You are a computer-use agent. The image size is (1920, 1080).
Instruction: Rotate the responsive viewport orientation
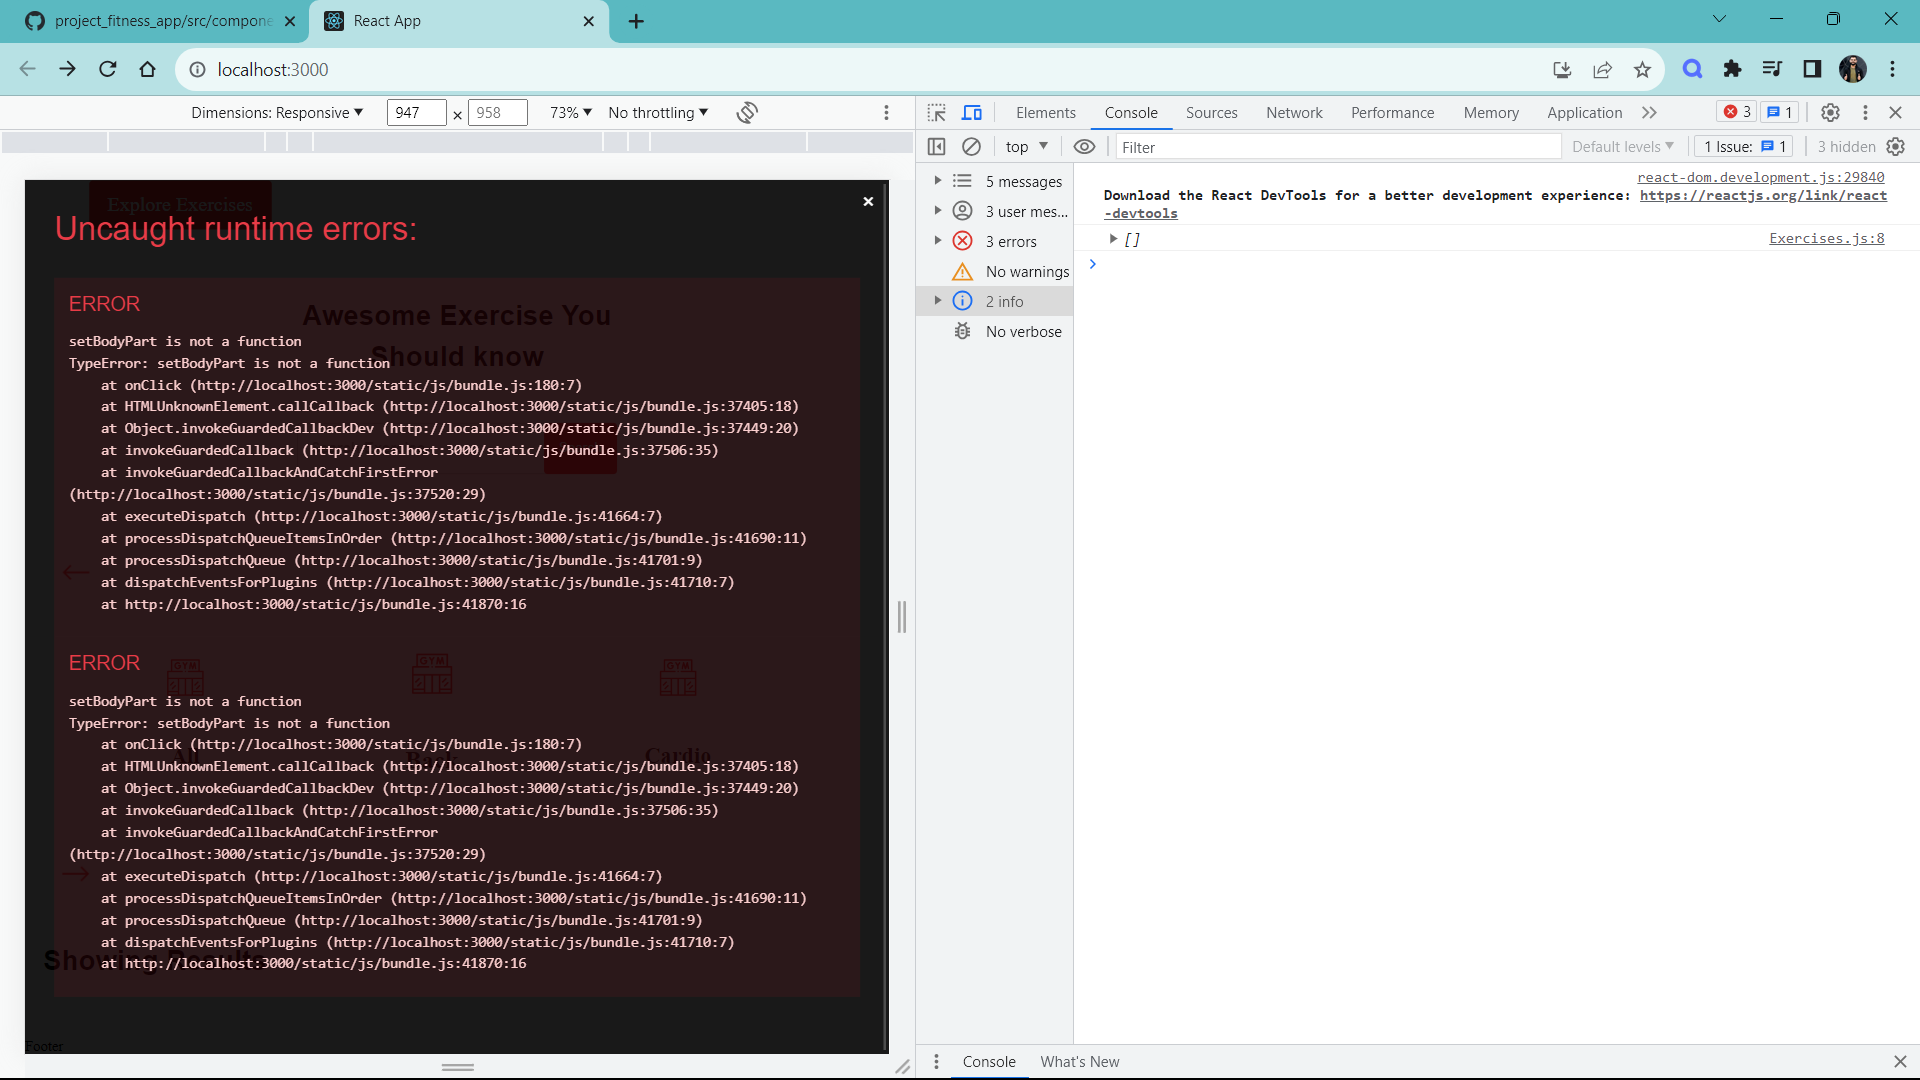pyautogui.click(x=746, y=112)
